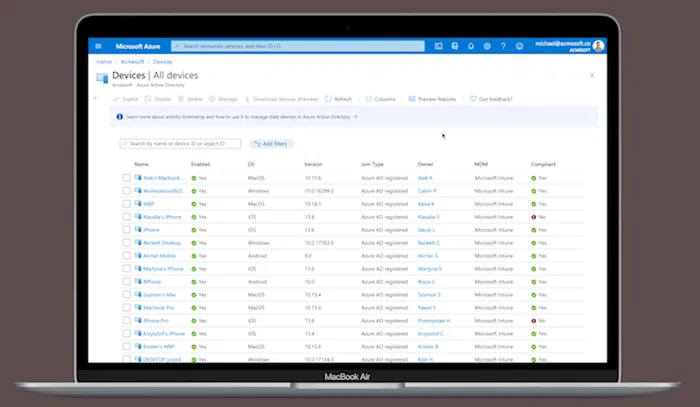700x407 pixels.
Task: Click the Manage toolbar command
Action: 223,99
